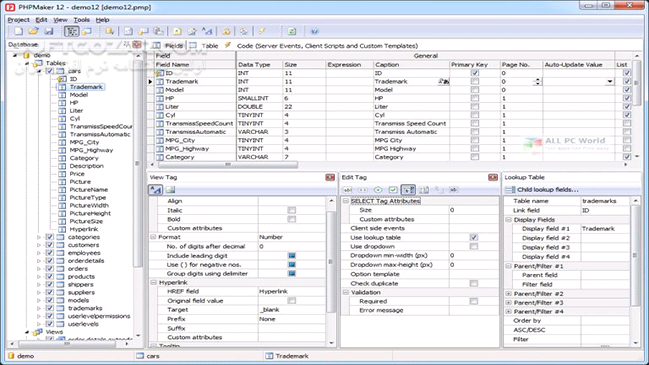
Task: Open the Edit menu
Action: pos(41,19)
